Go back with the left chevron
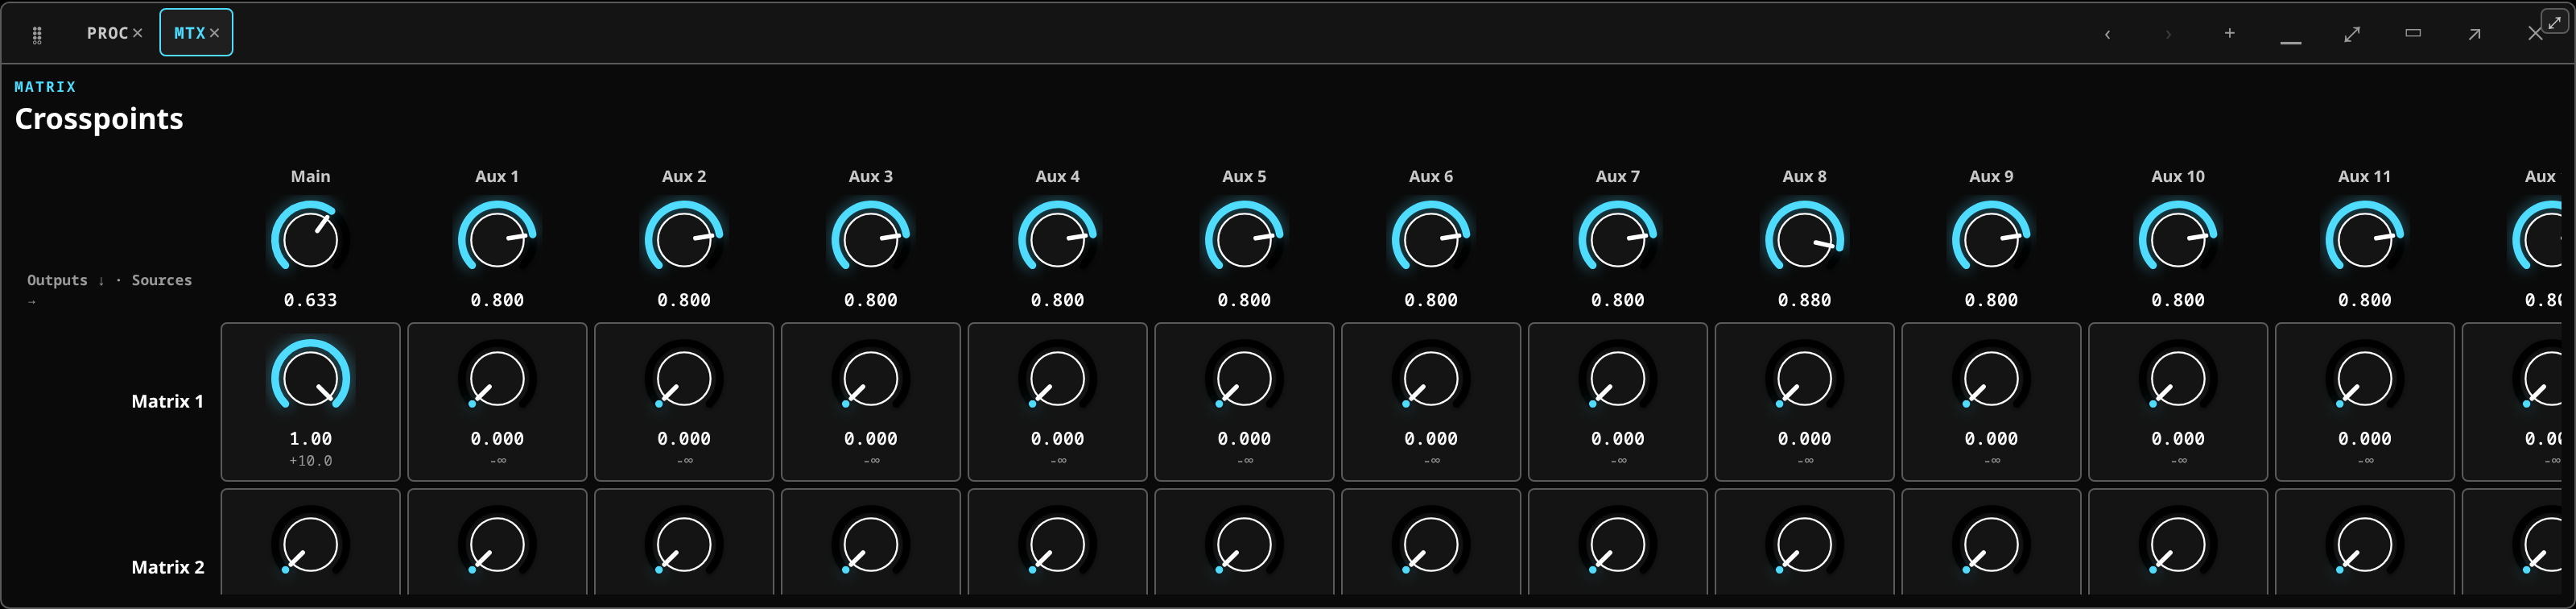This screenshot has height=609, width=2576. click(x=2107, y=34)
